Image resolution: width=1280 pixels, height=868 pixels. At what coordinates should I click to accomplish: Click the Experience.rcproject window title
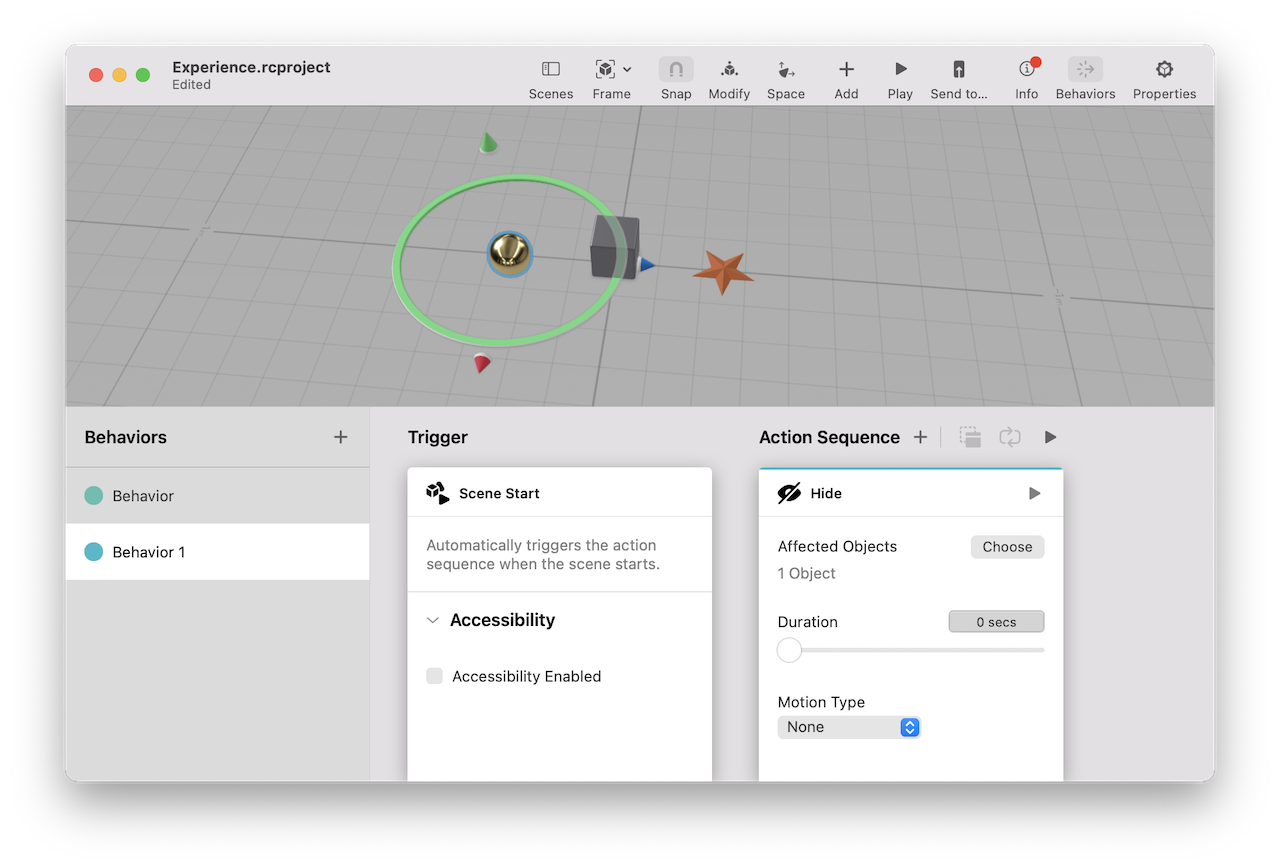coord(251,68)
